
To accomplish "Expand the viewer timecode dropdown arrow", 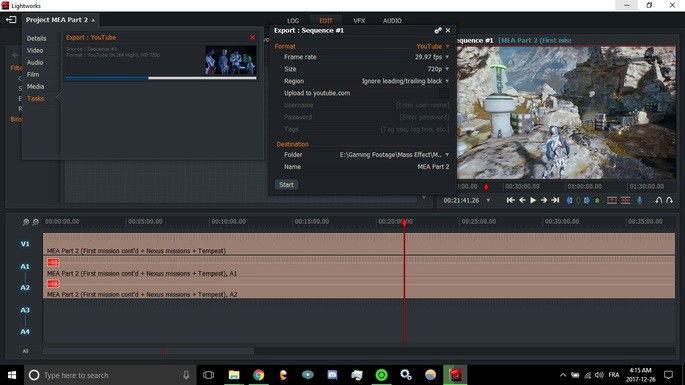I will click(488, 200).
